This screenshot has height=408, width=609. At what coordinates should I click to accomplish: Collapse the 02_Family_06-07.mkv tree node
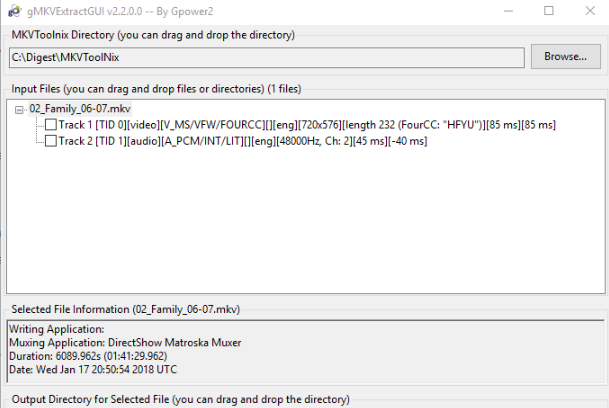19,110
